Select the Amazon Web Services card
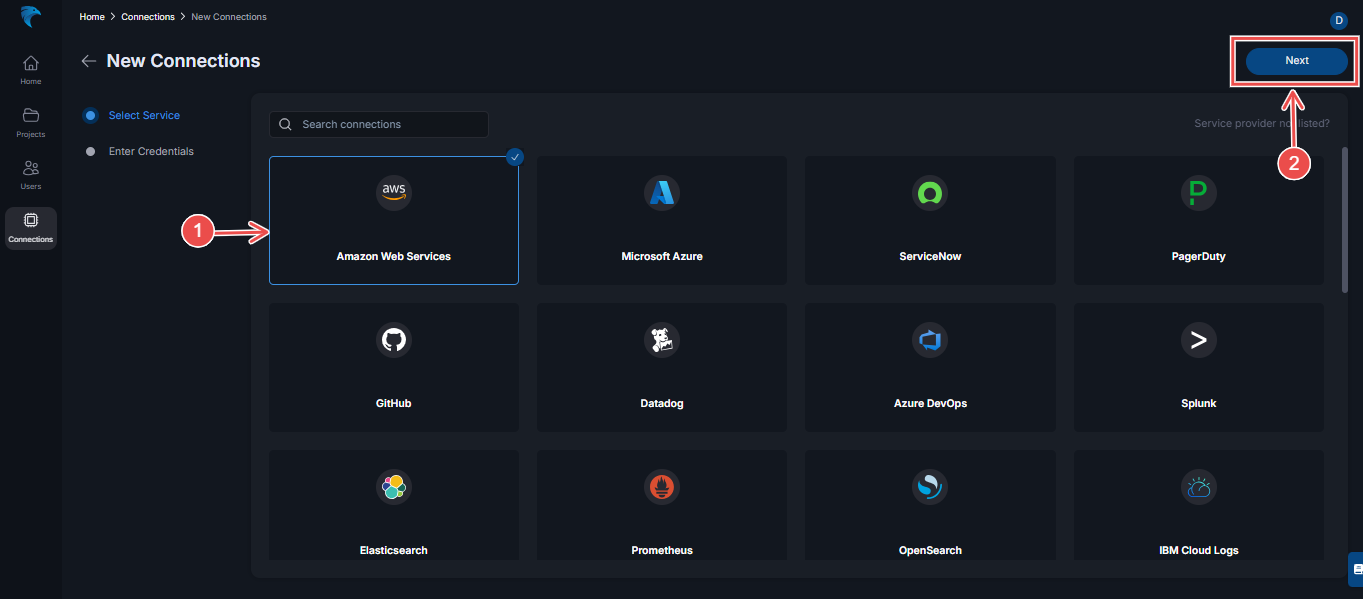The width and height of the screenshot is (1363, 599). (x=393, y=221)
